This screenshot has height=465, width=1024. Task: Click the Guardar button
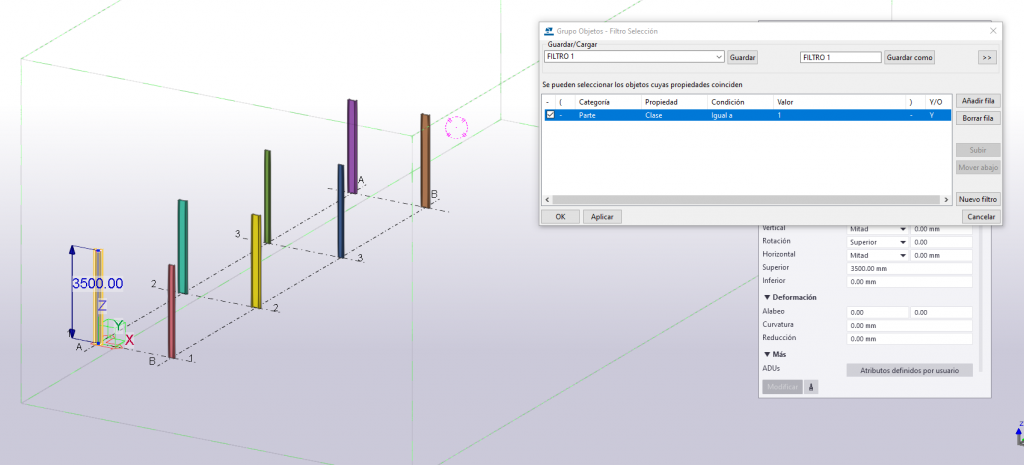743,57
